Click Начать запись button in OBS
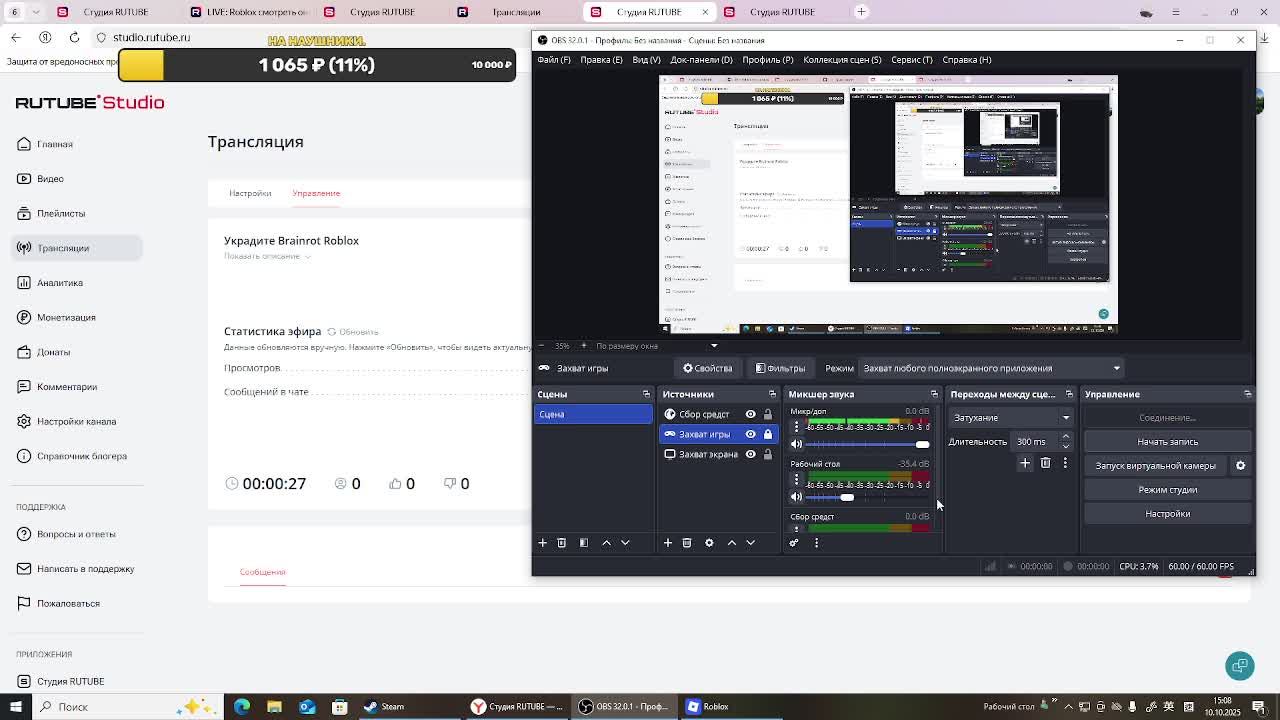 click(1167, 442)
